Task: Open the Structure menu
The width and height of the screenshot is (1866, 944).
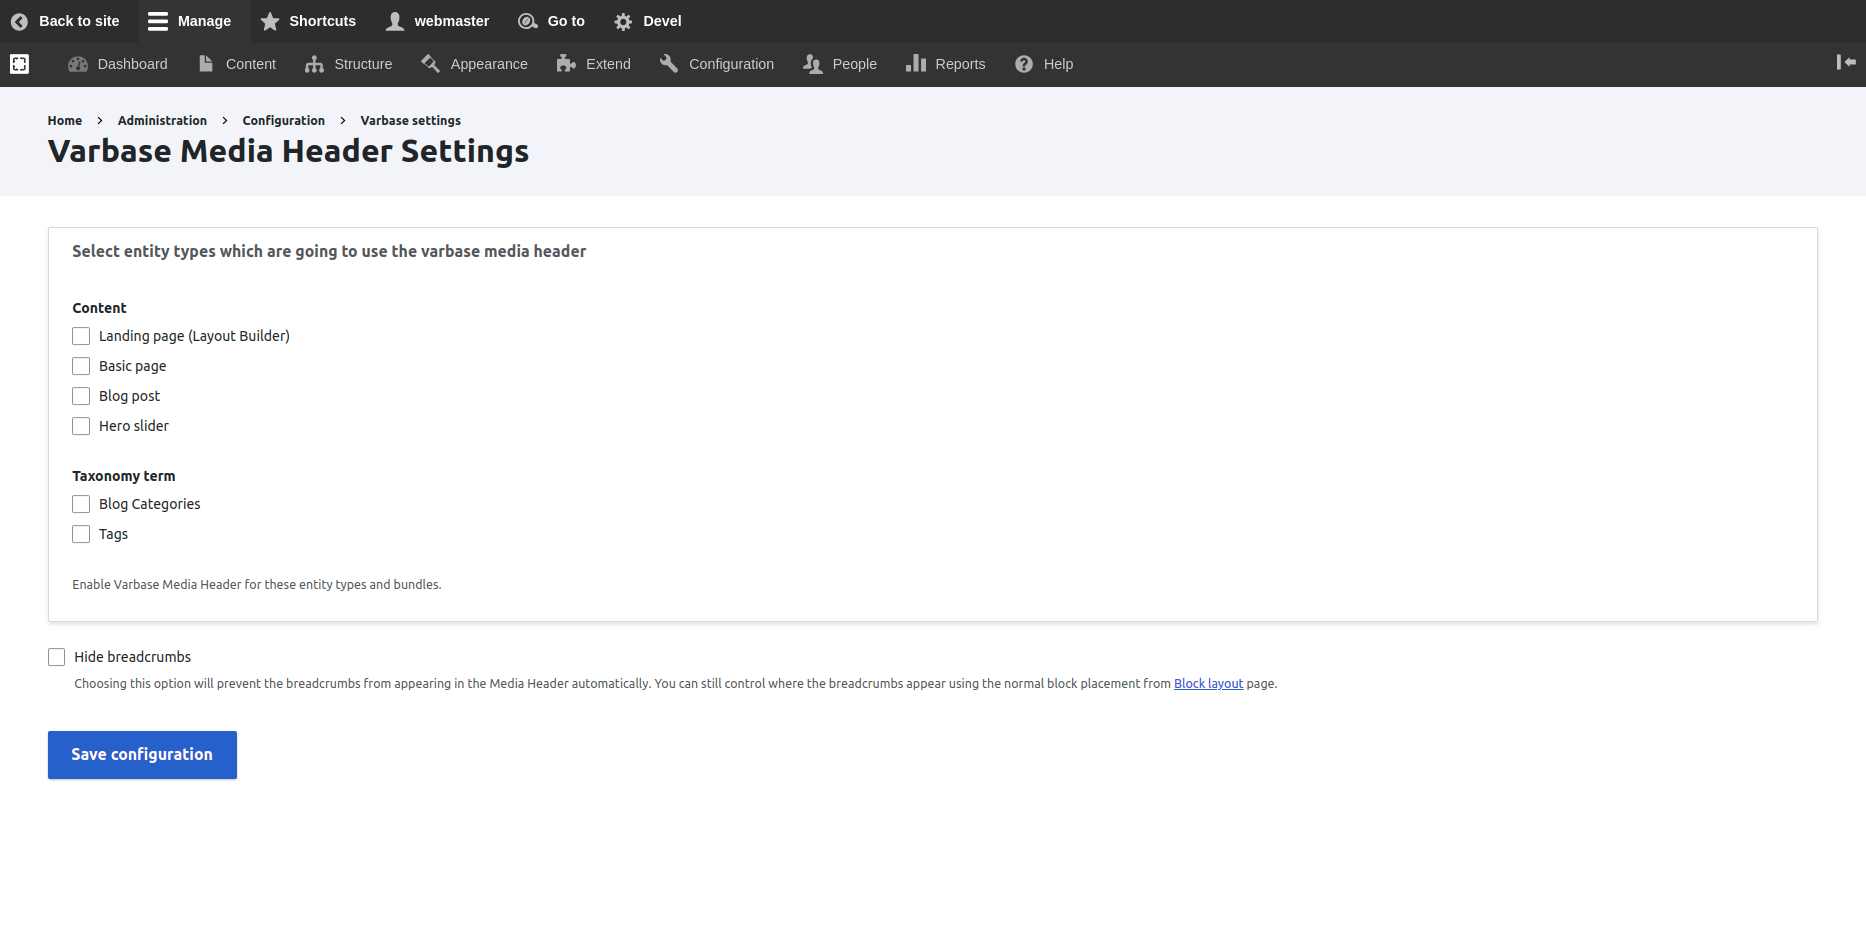Action: point(349,64)
